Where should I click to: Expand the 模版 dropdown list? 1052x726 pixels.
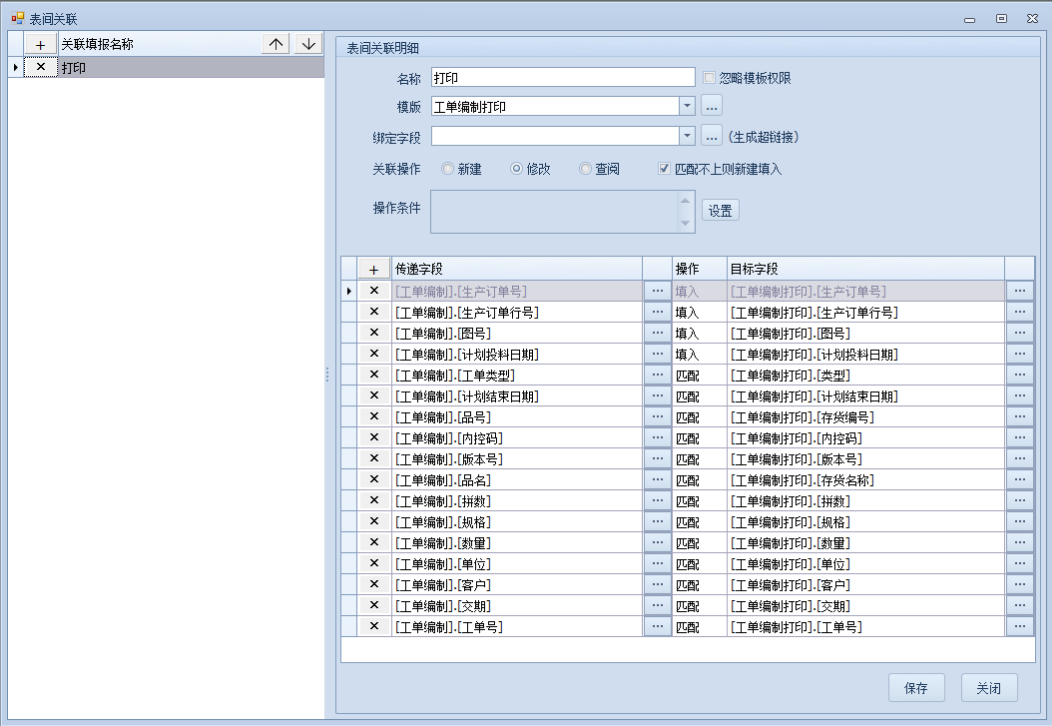point(687,106)
